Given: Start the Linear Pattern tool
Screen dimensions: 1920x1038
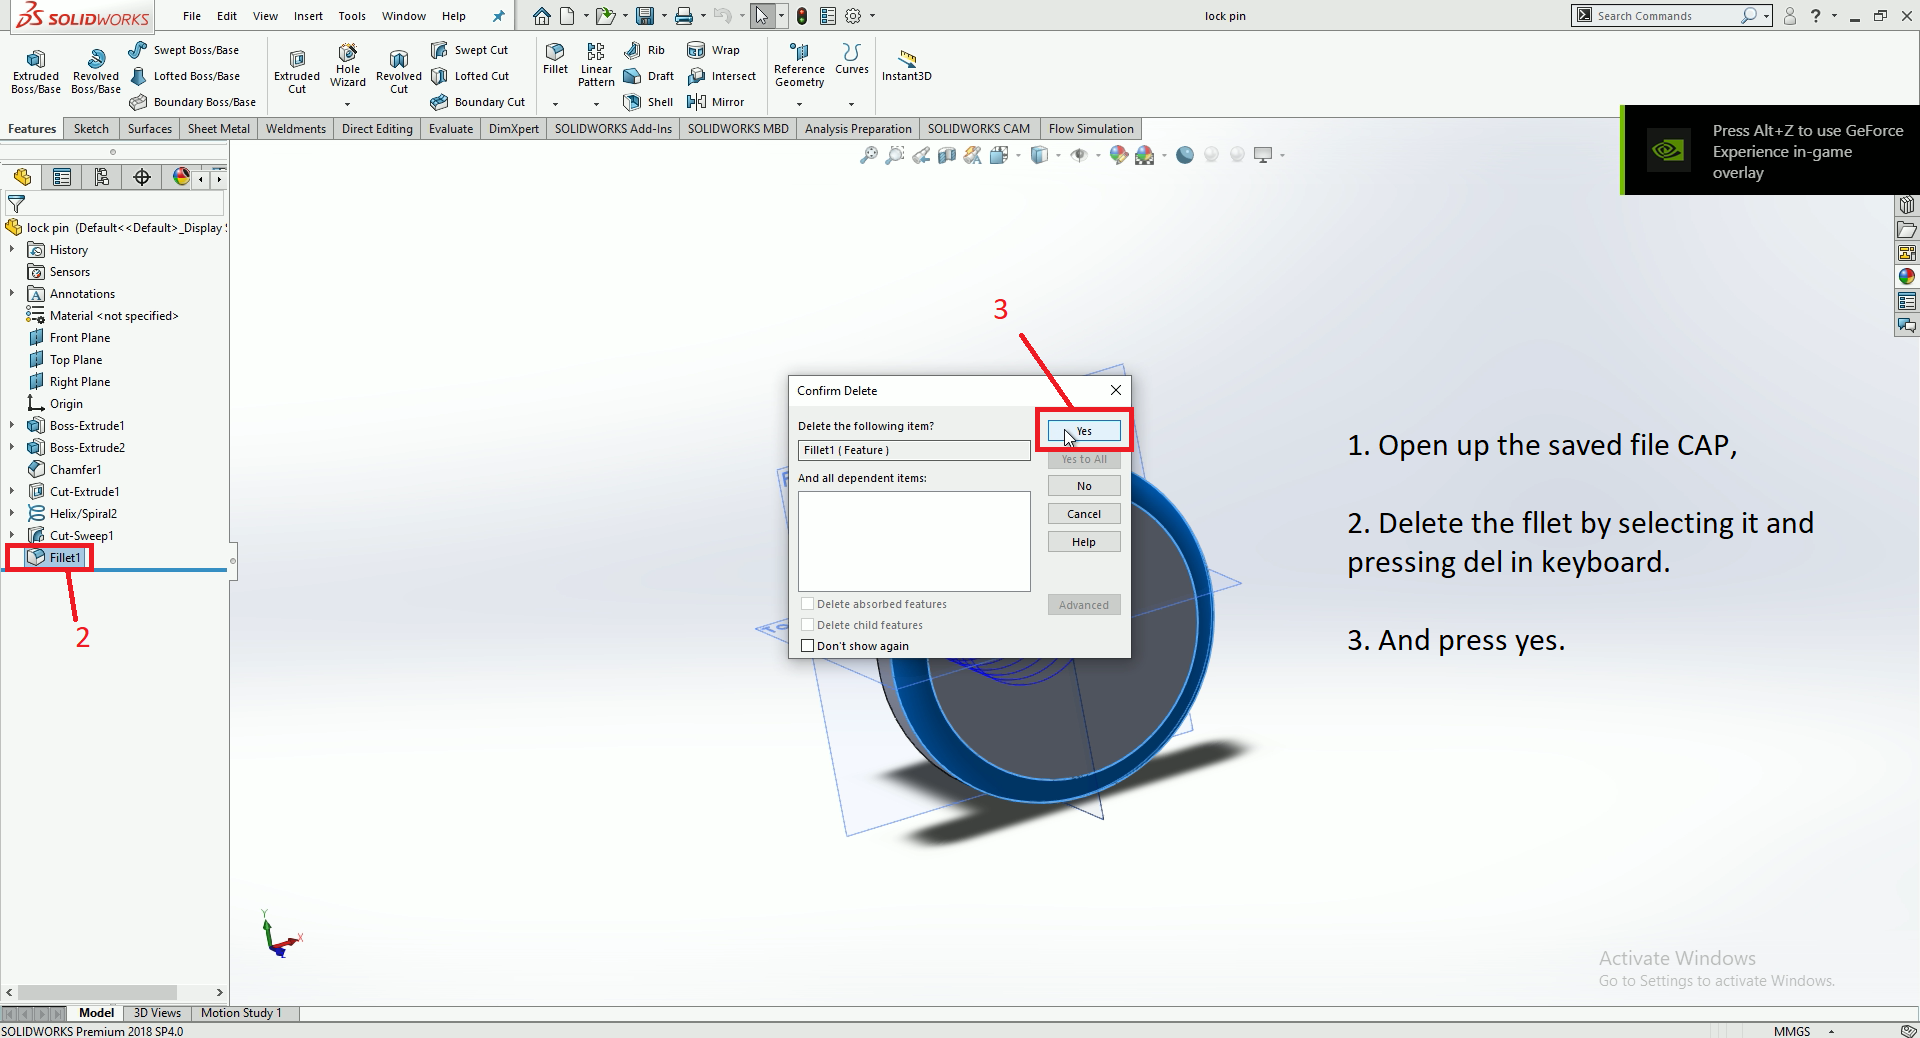Looking at the screenshot, I should (x=596, y=65).
